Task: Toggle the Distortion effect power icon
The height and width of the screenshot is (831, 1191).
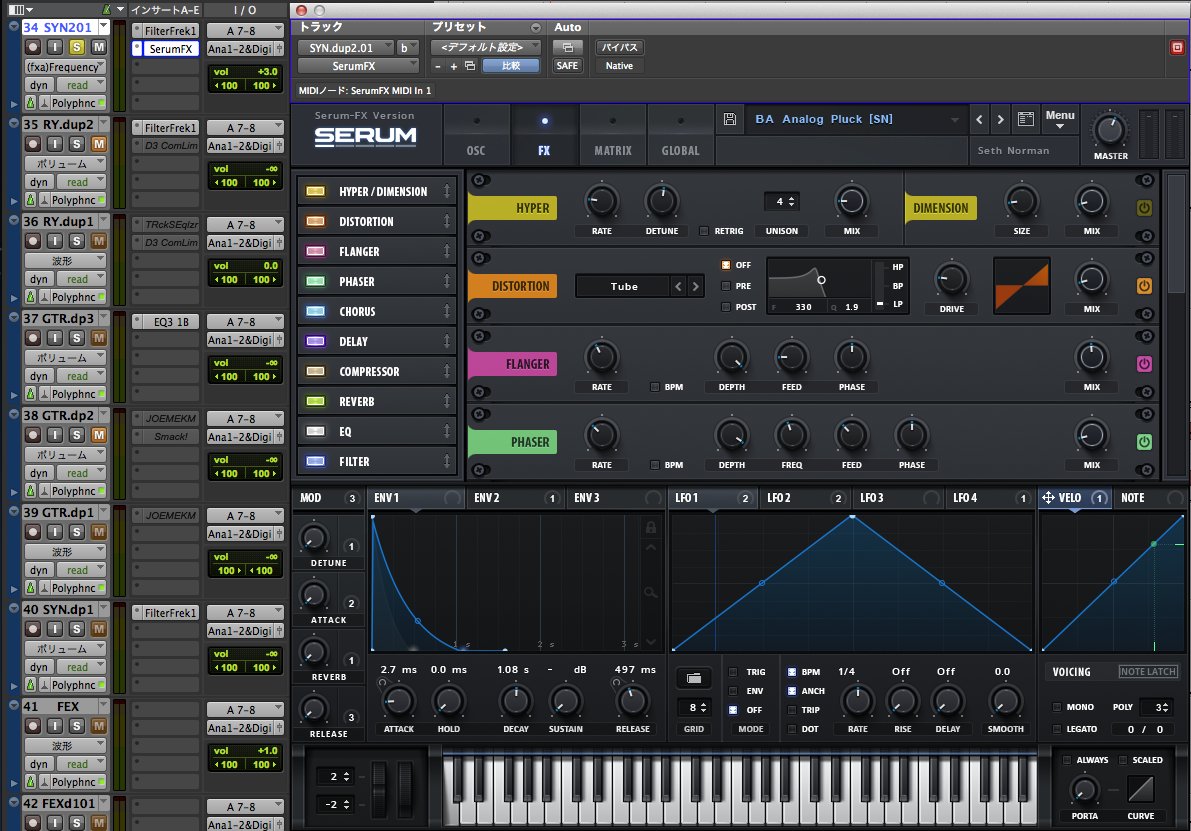Action: 1144,286
